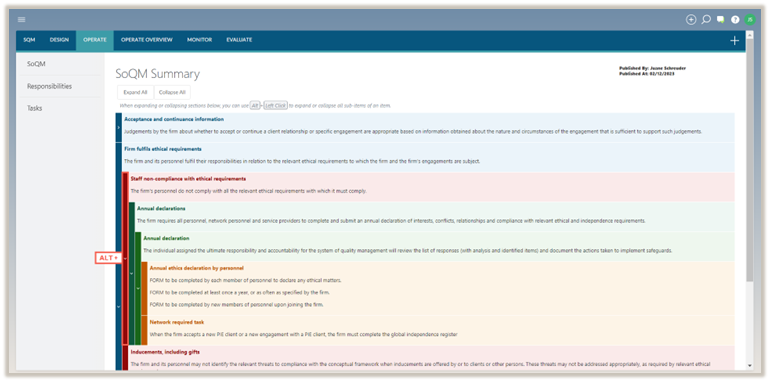Click the scrollbar down arrow
Viewport: 770px width, 382px height.
pyautogui.click(x=749, y=366)
